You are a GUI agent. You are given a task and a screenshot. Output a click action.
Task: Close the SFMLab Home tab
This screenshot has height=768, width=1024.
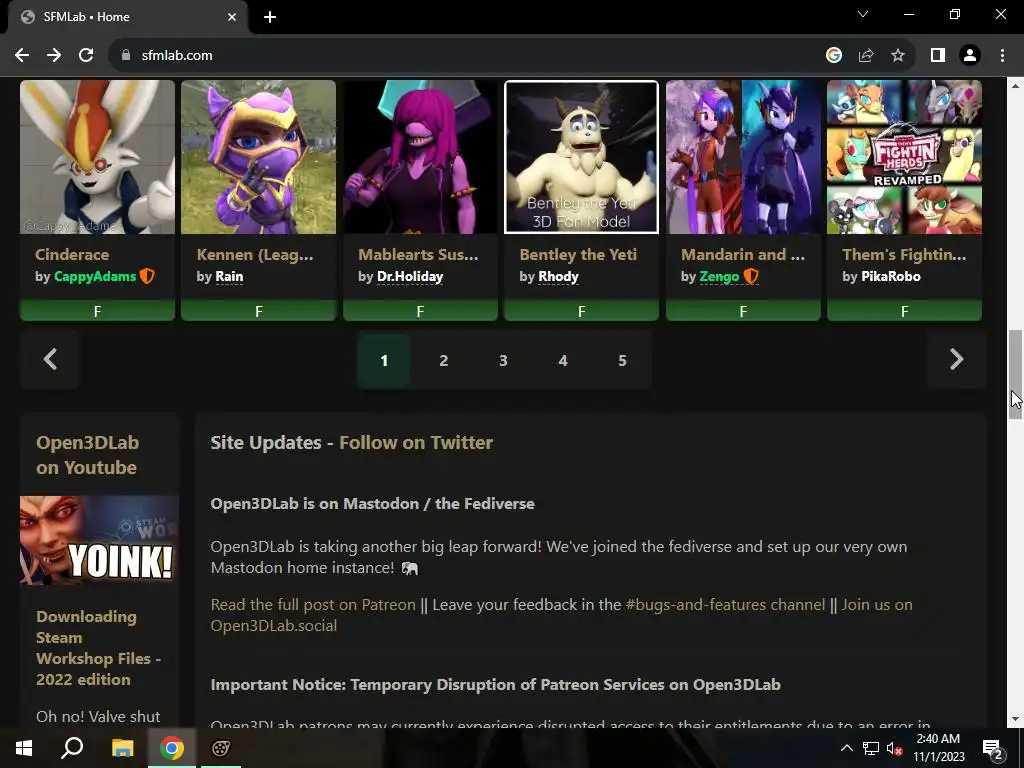[x=232, y=17]
